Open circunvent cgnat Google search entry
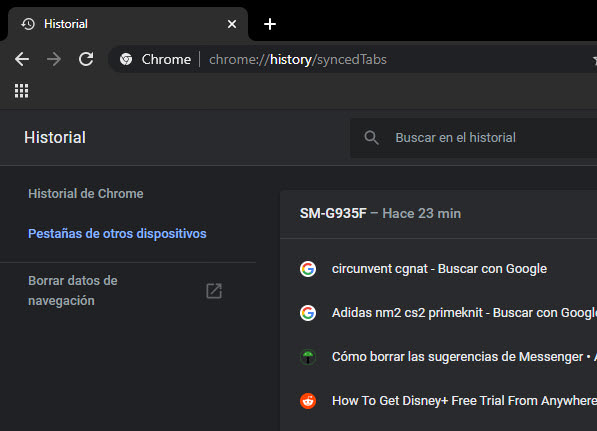The width and height of the screenshot is (597, 431). click(x=439, y=268)
